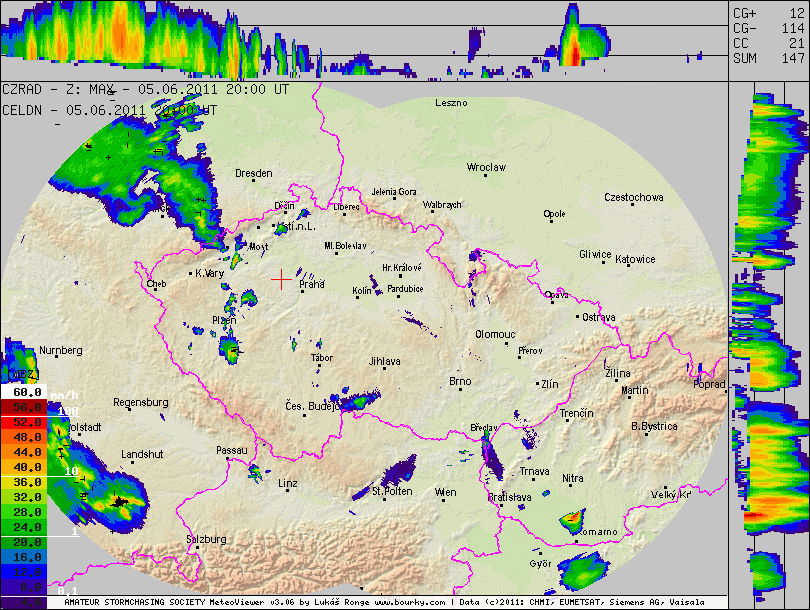Image resolution: width=810 pixels, height=610 pixels.
Task: Select the Czestochowa city label
Action: (x=634, y=197)
